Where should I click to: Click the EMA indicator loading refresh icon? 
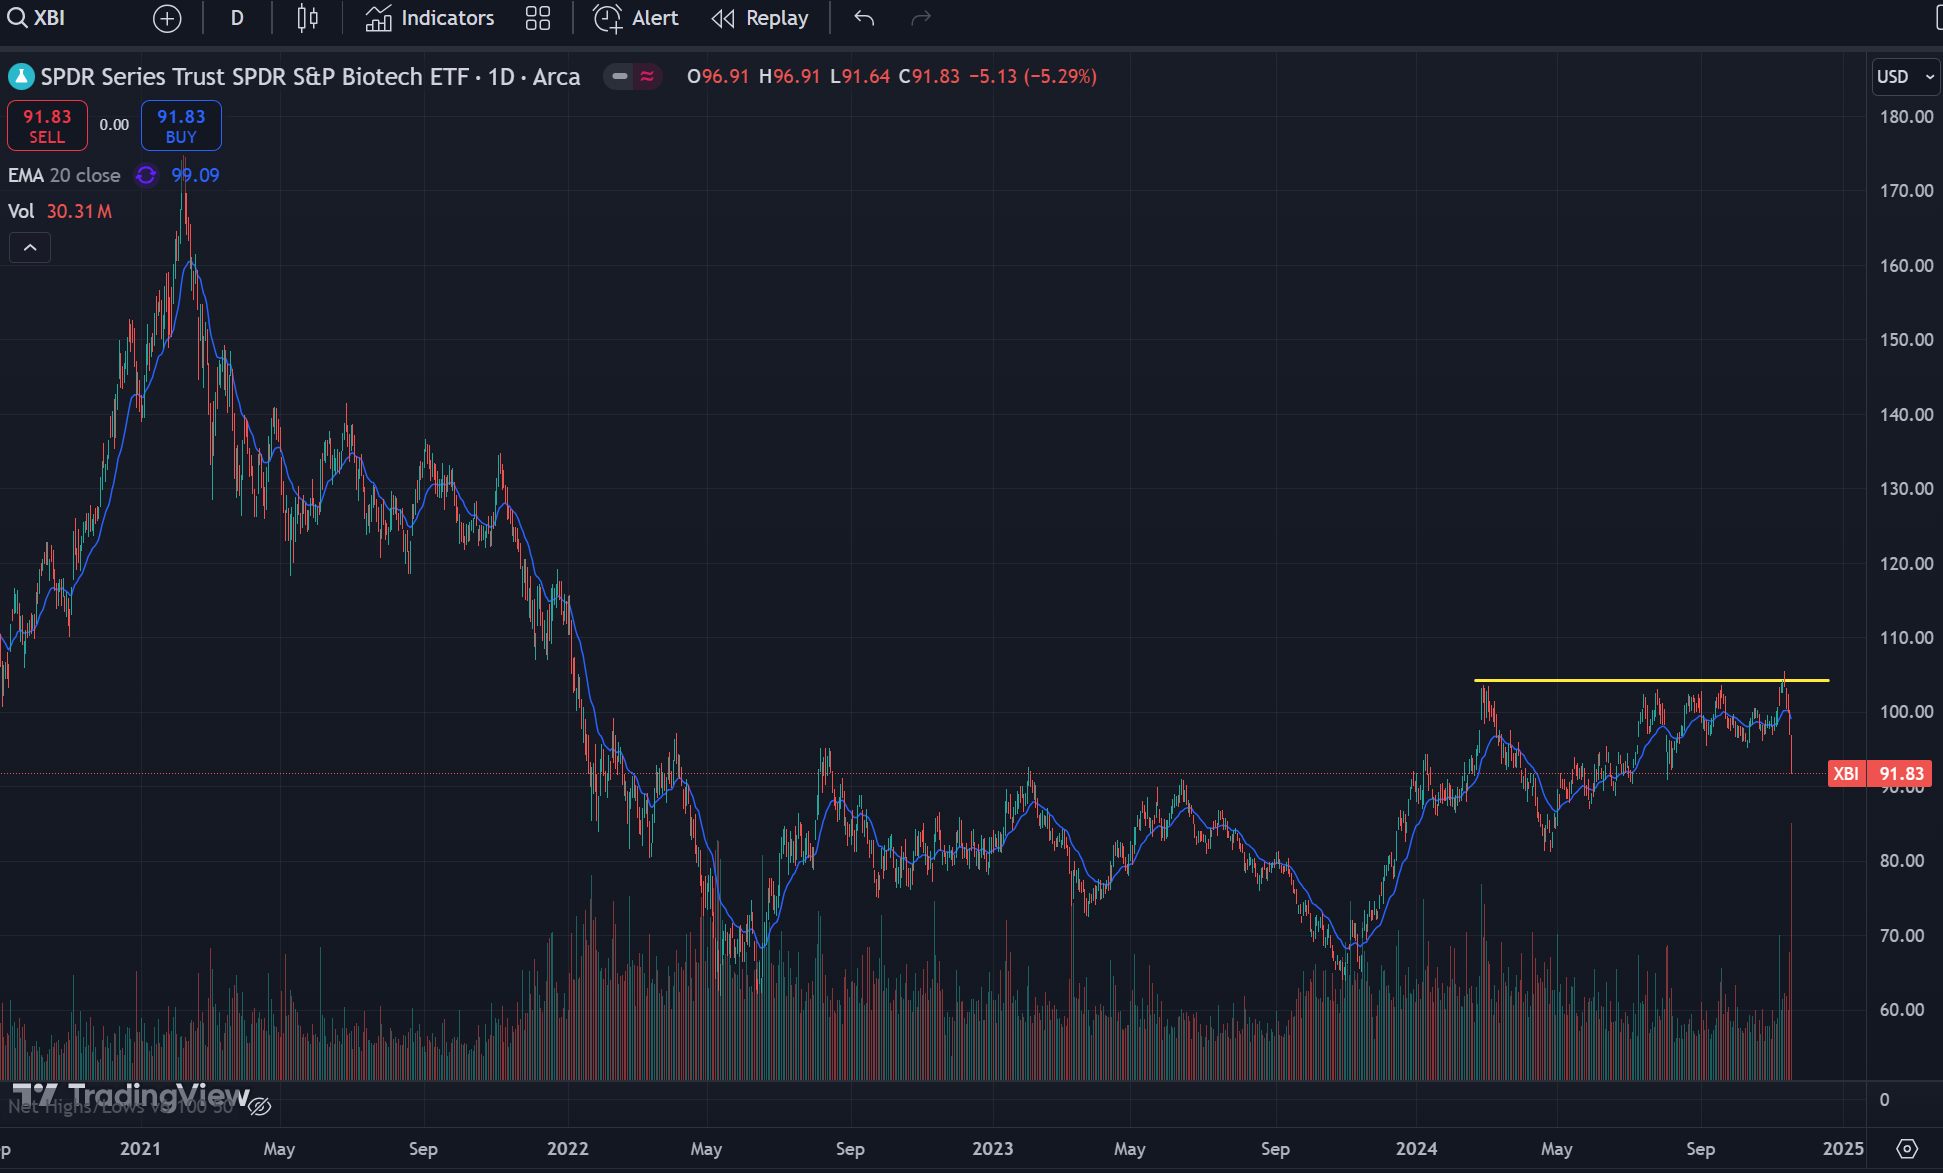pyautogui.click(x=146, y=175)
